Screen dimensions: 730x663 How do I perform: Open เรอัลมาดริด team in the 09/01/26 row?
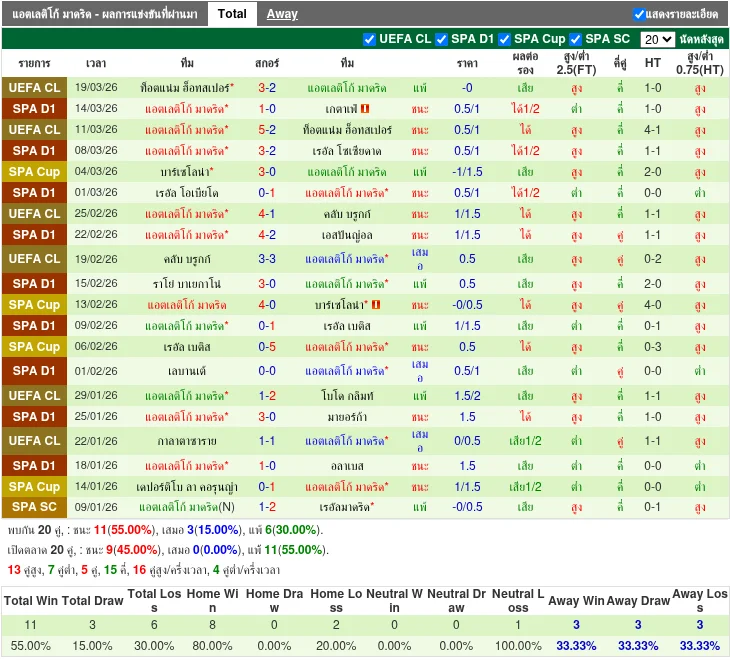(x=345, y=507)
